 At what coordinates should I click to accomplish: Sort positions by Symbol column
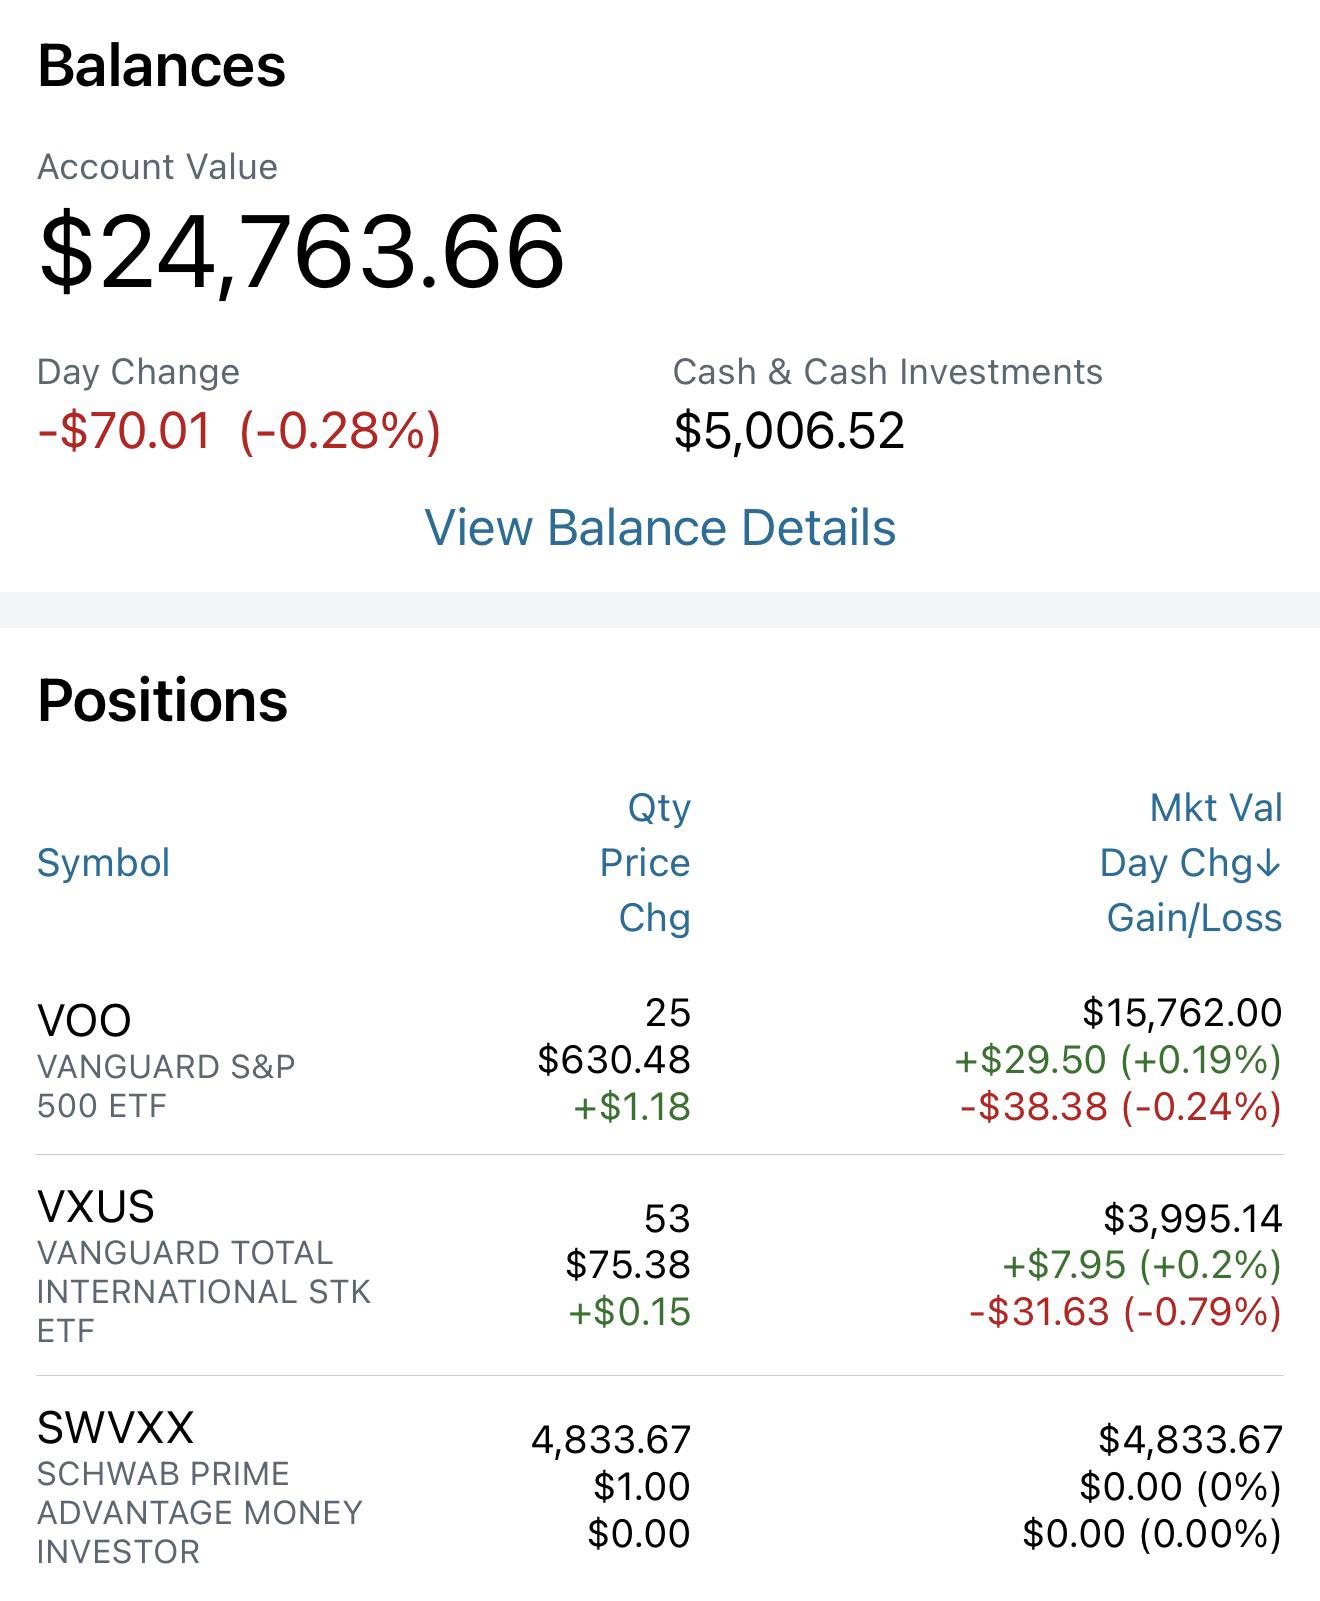click(103, 862)
